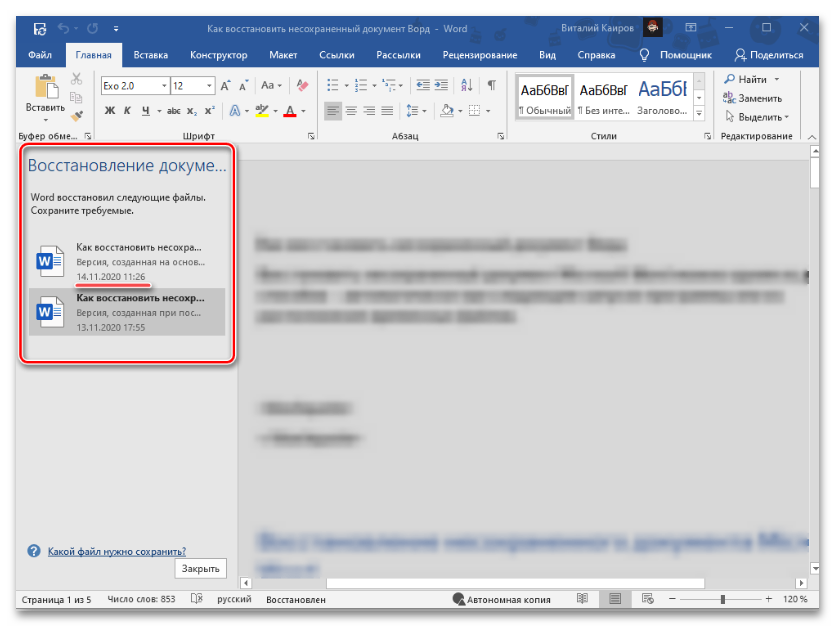The image size is (835, 627).
Task: Show paragraph marks with pilcrow icon
Action: (491, 85)
